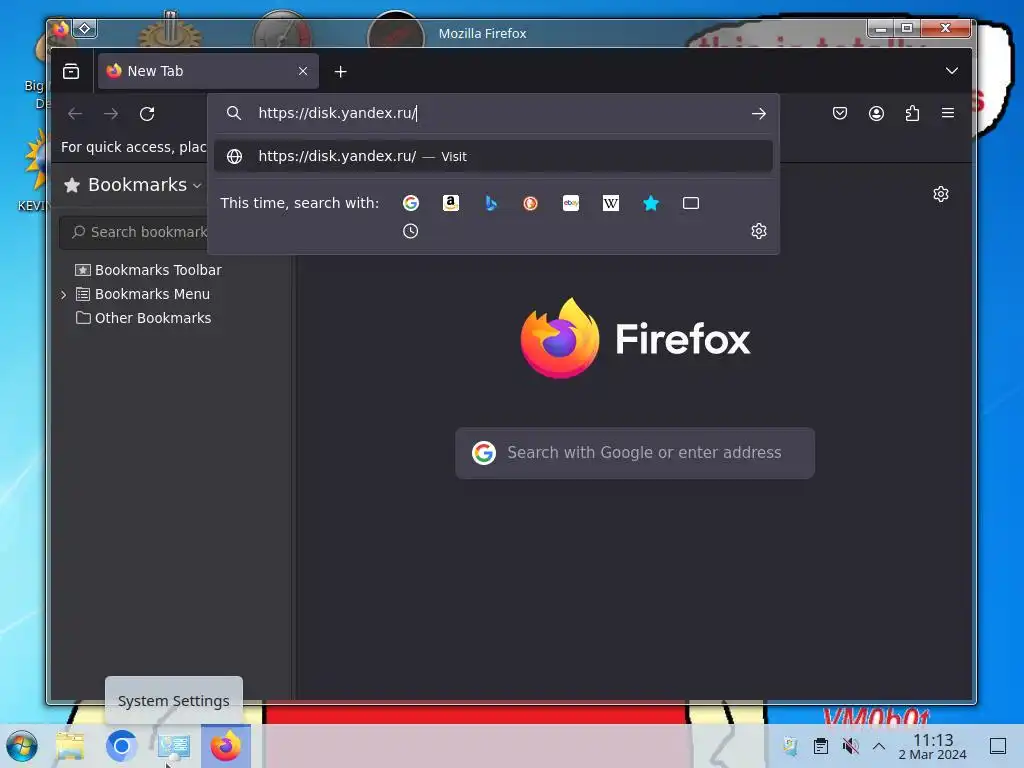This screenshot has width=1024, height=768.
Task: Open the clipboard tray icon
Action: tap(821, 746)
